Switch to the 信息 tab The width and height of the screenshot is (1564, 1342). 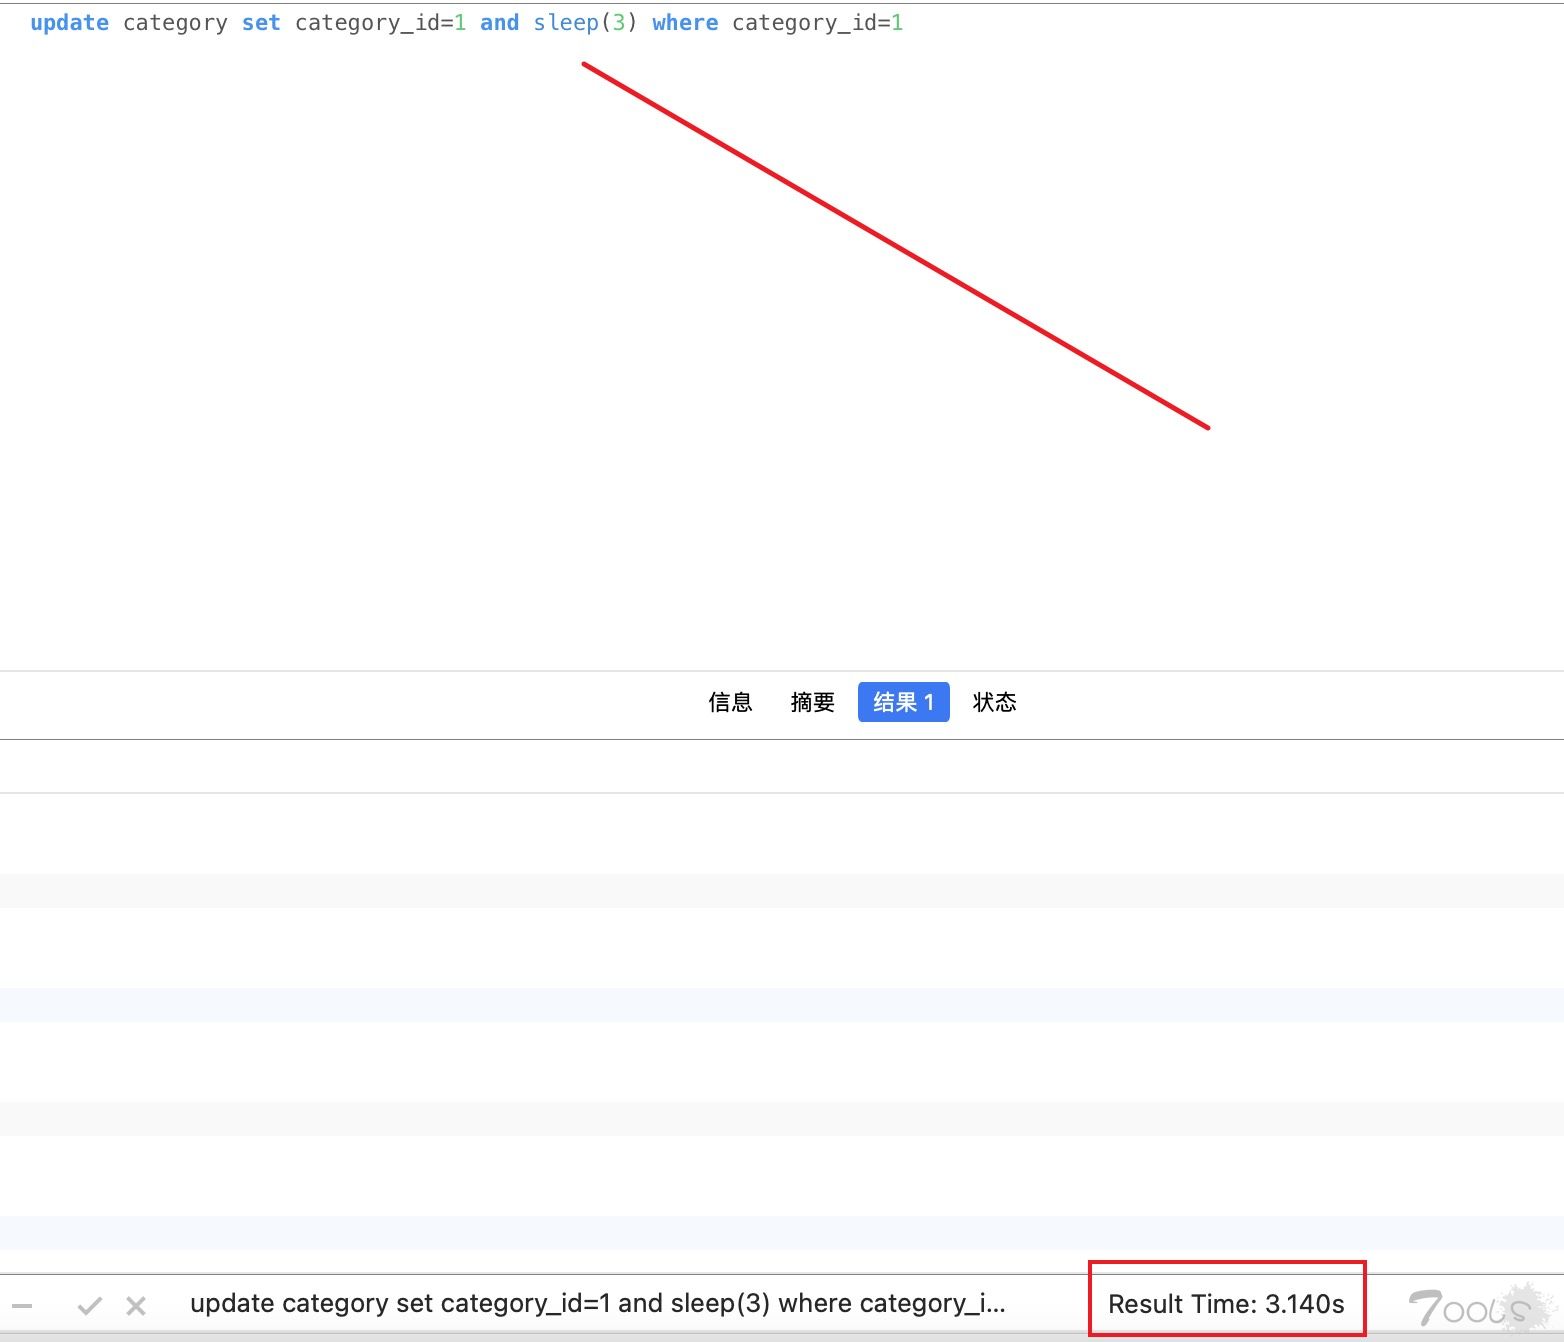[730, 703]
